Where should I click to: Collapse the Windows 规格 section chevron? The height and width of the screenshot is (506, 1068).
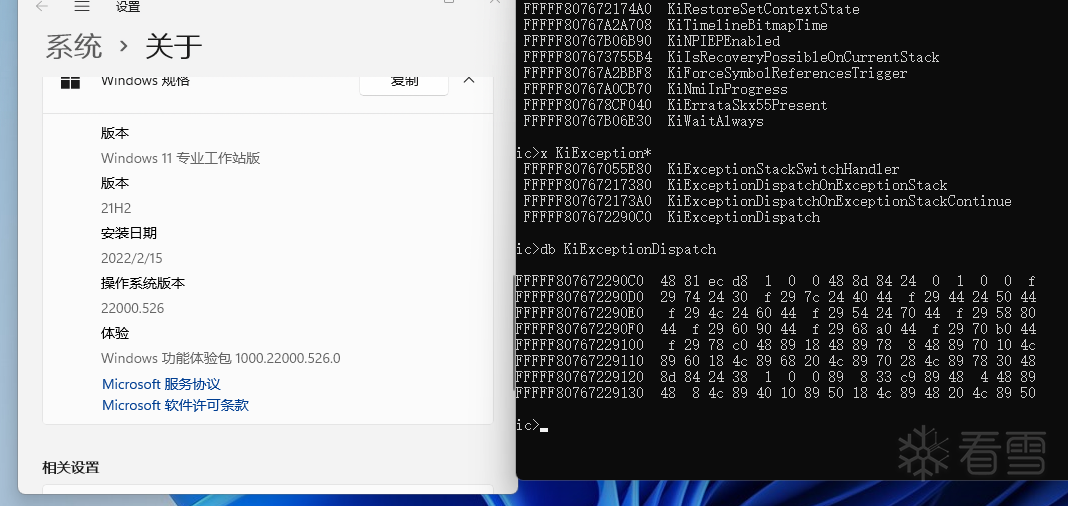[469, 80]
